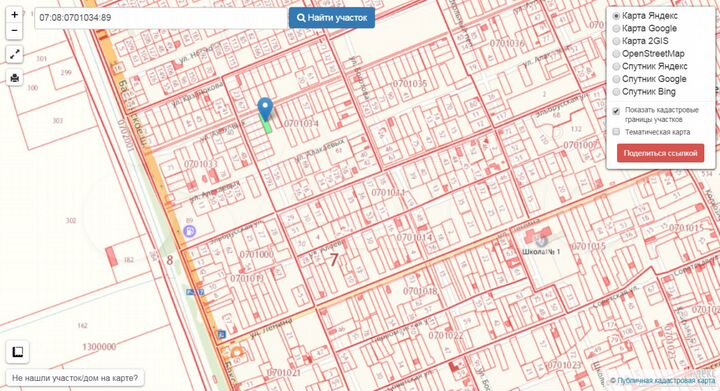Click the gas station icon near 89
Viewport: 720px width, 391px height.
coord(190,231)
